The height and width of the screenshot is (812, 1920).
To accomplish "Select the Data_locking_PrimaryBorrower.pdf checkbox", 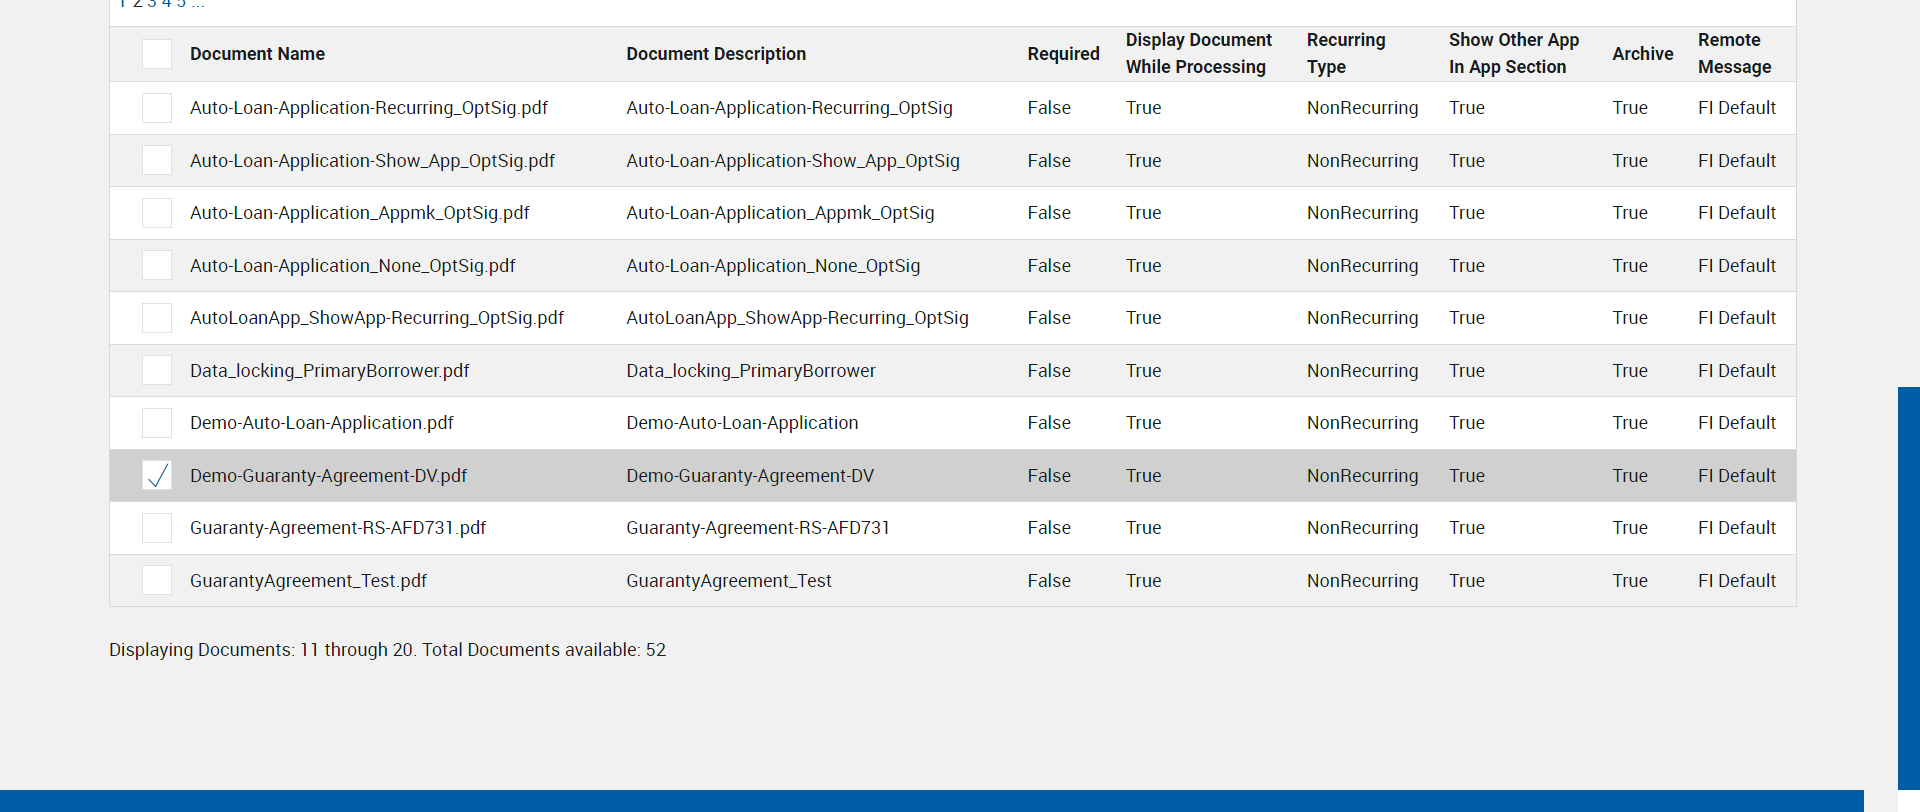I will (157, 371).
